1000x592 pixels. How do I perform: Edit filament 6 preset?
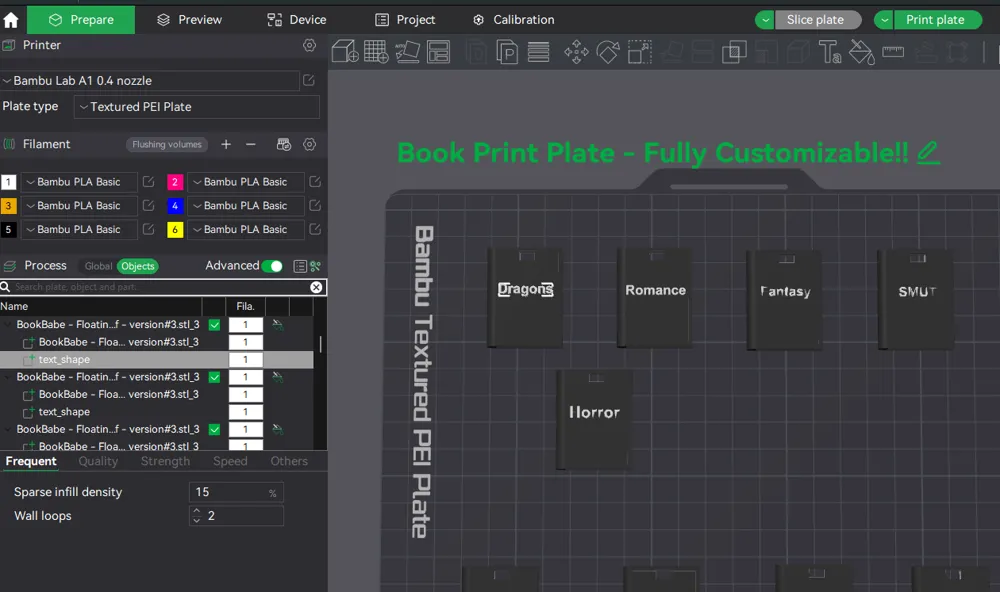point(314,229)
